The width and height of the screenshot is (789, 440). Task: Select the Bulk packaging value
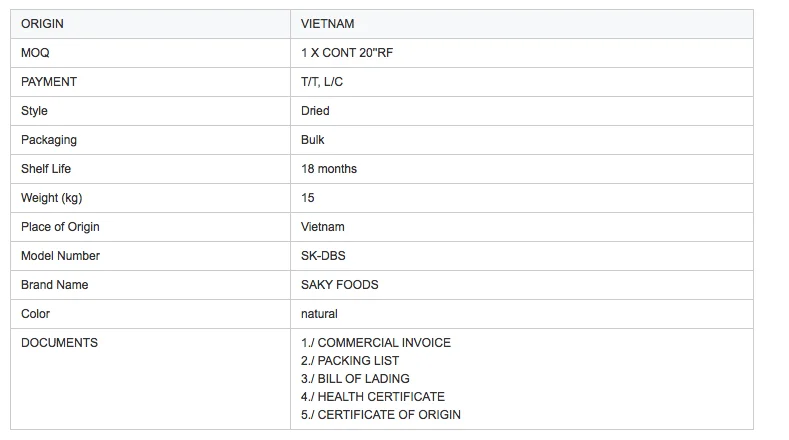(313, 140)
